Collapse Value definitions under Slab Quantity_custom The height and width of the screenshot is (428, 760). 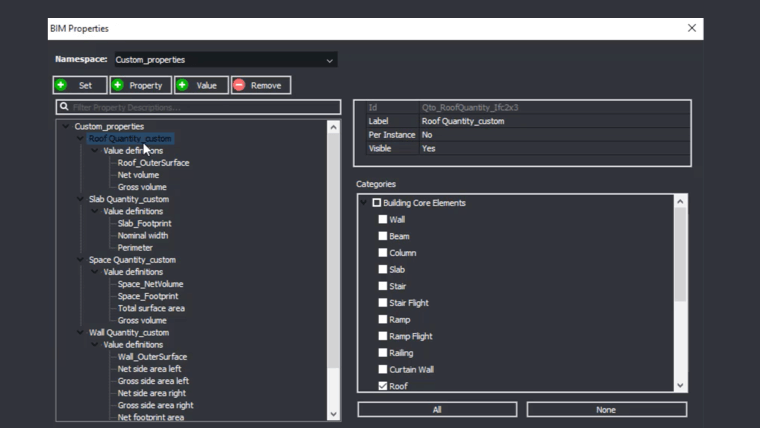(x=95, y=211)
